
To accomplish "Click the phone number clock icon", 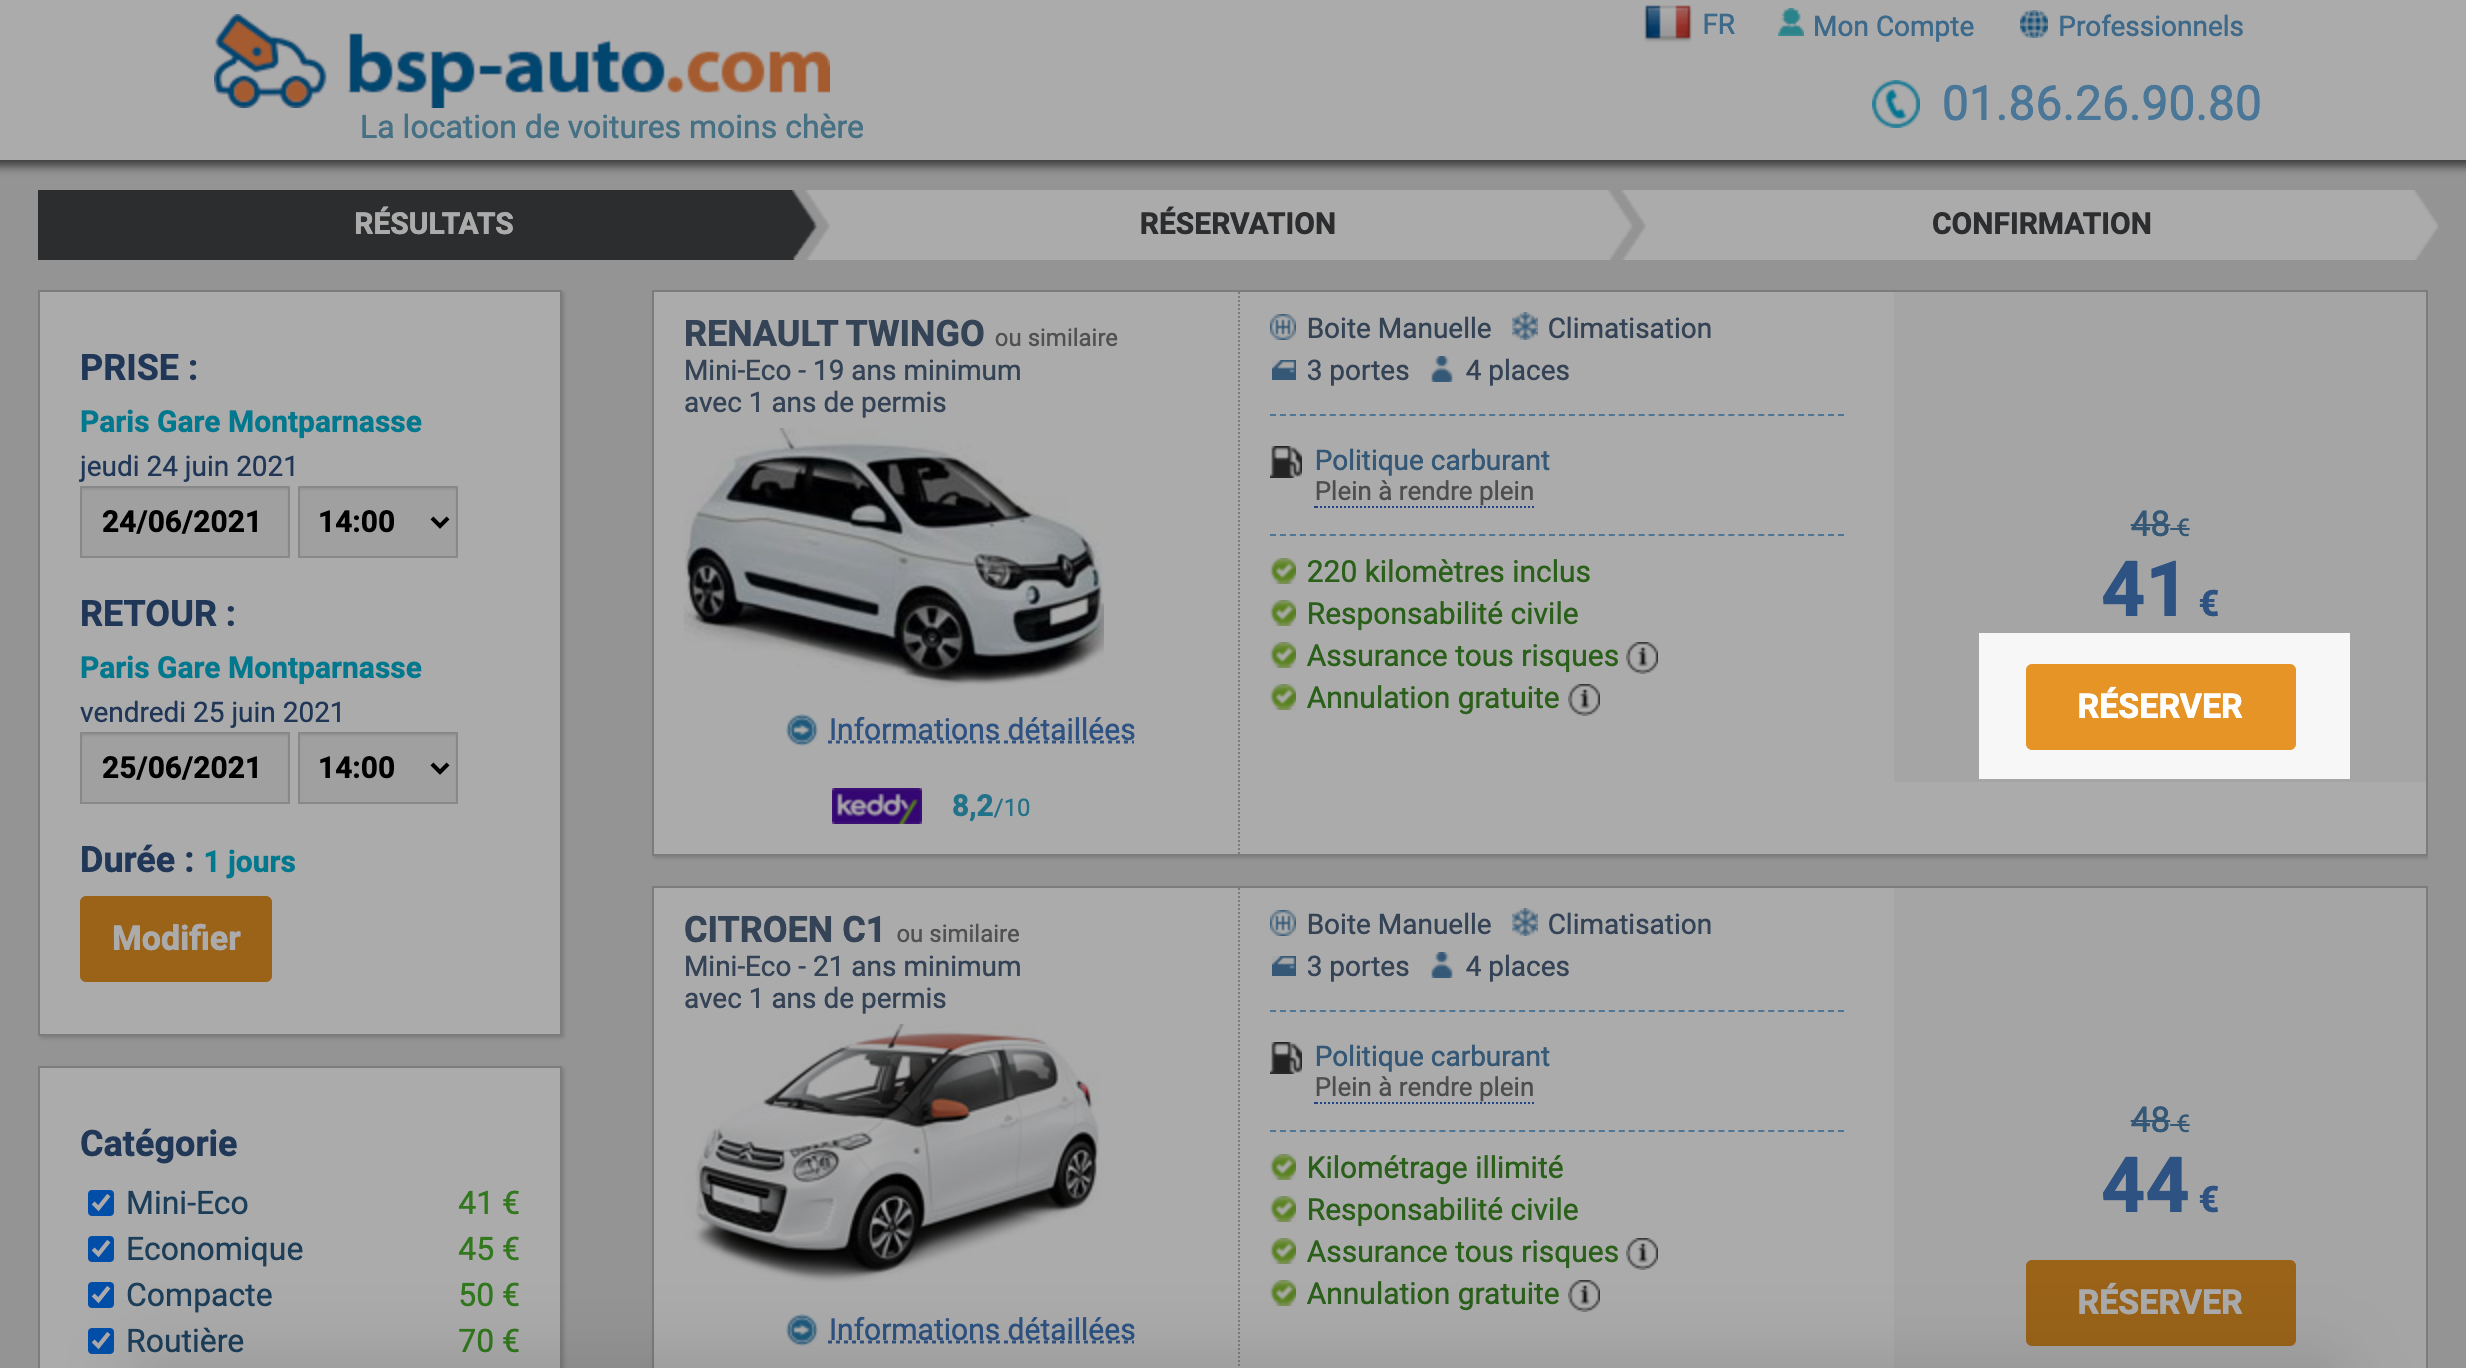I will click(x=1895, y=104).
